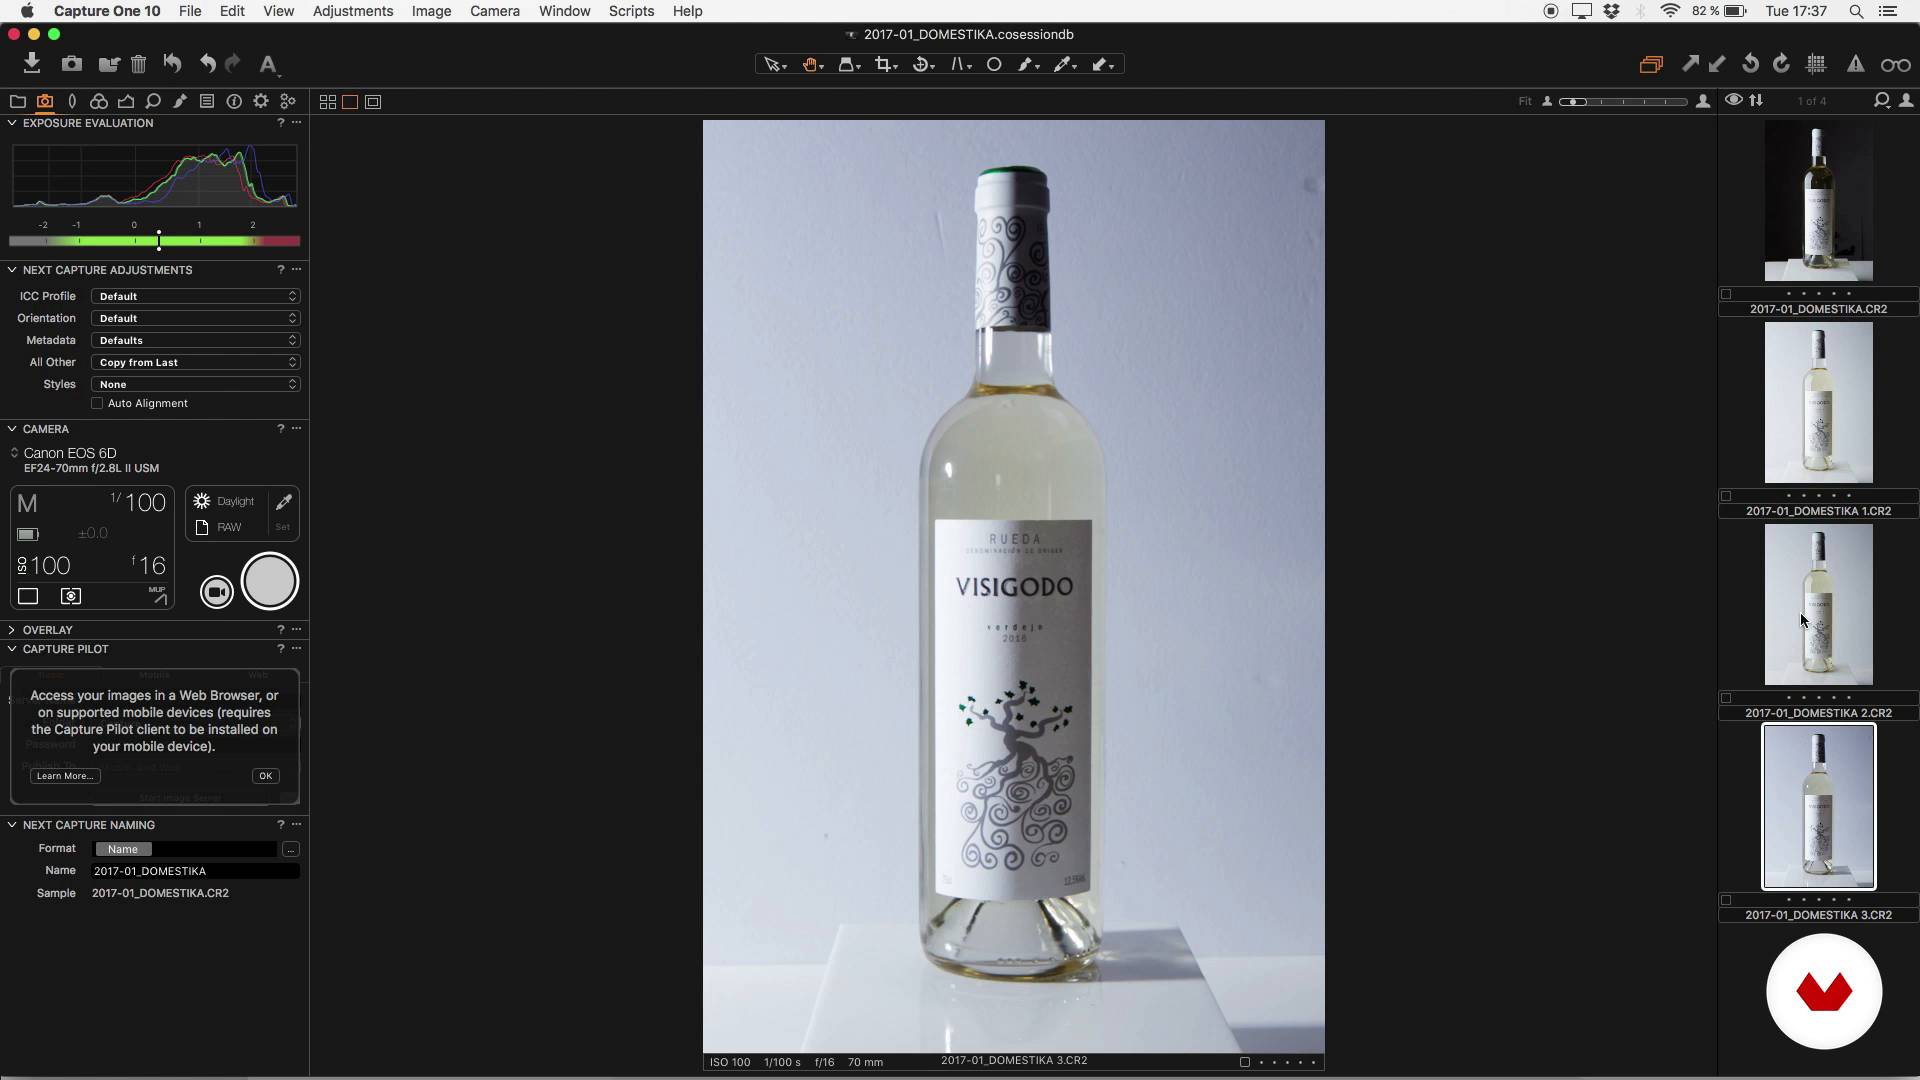Tick checkbox above 2017-01_DOMESTIKA 1.CR2 label
Screen dimensions: 1920x1080
(1726, 496)
